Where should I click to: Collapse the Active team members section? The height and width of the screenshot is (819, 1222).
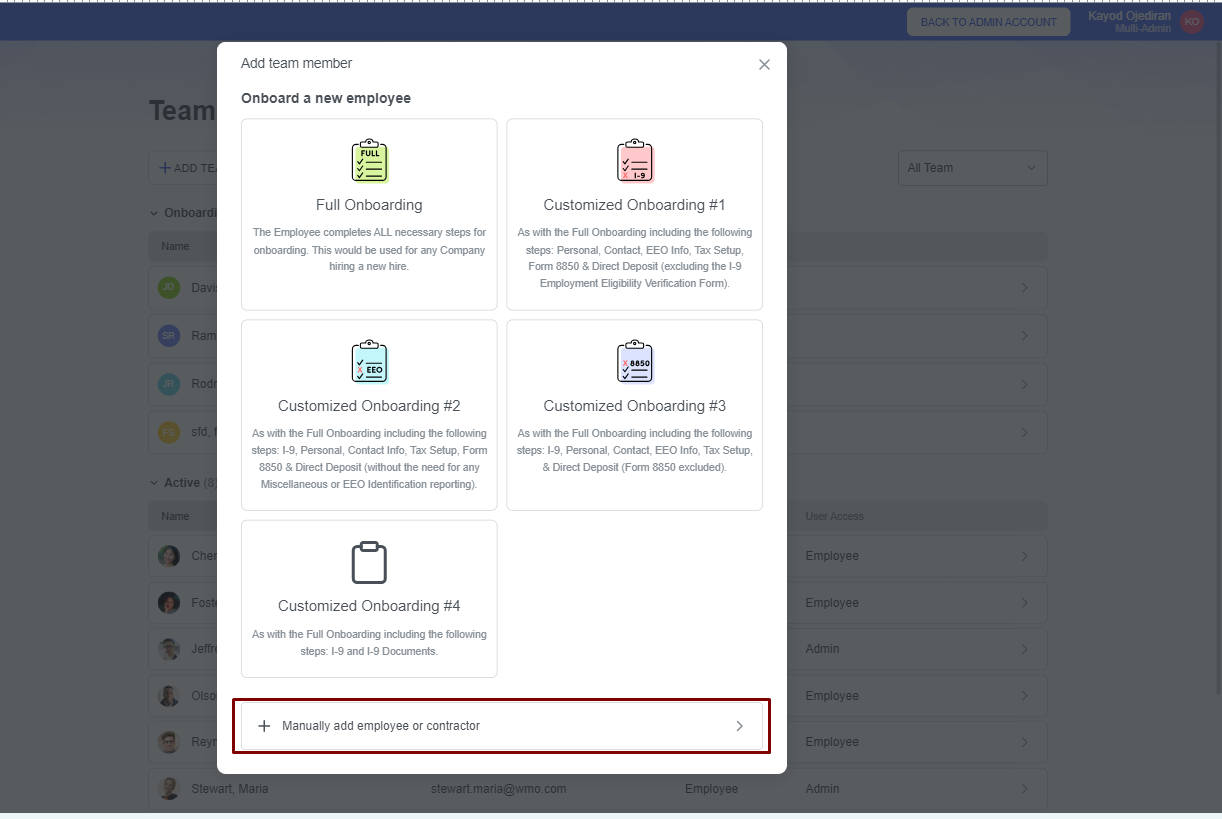(154, 483)
